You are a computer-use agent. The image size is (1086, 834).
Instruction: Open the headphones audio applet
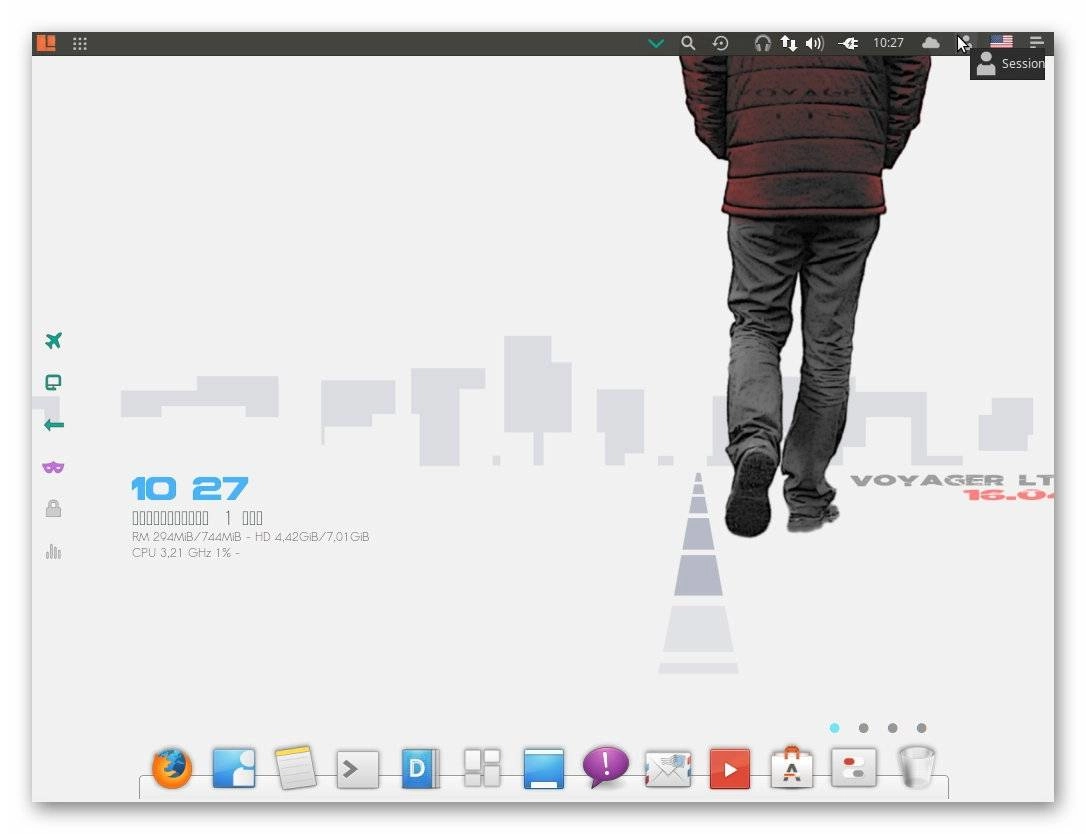(x=763, y=44)
